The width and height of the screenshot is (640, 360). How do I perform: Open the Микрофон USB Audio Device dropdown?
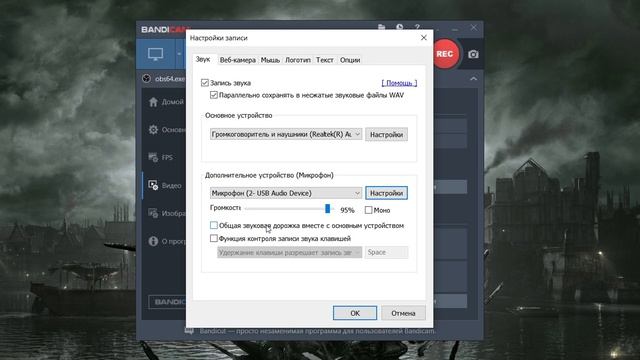[x=286, y=193]
